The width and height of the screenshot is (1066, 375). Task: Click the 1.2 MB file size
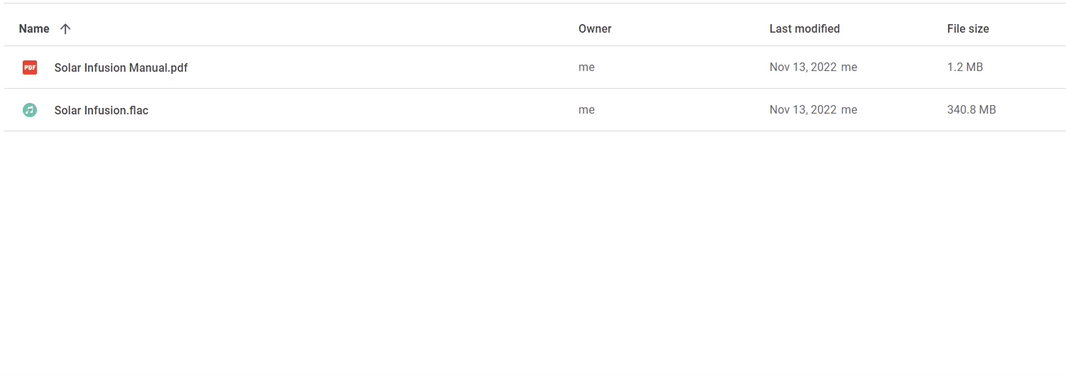[x=965, y=67]
